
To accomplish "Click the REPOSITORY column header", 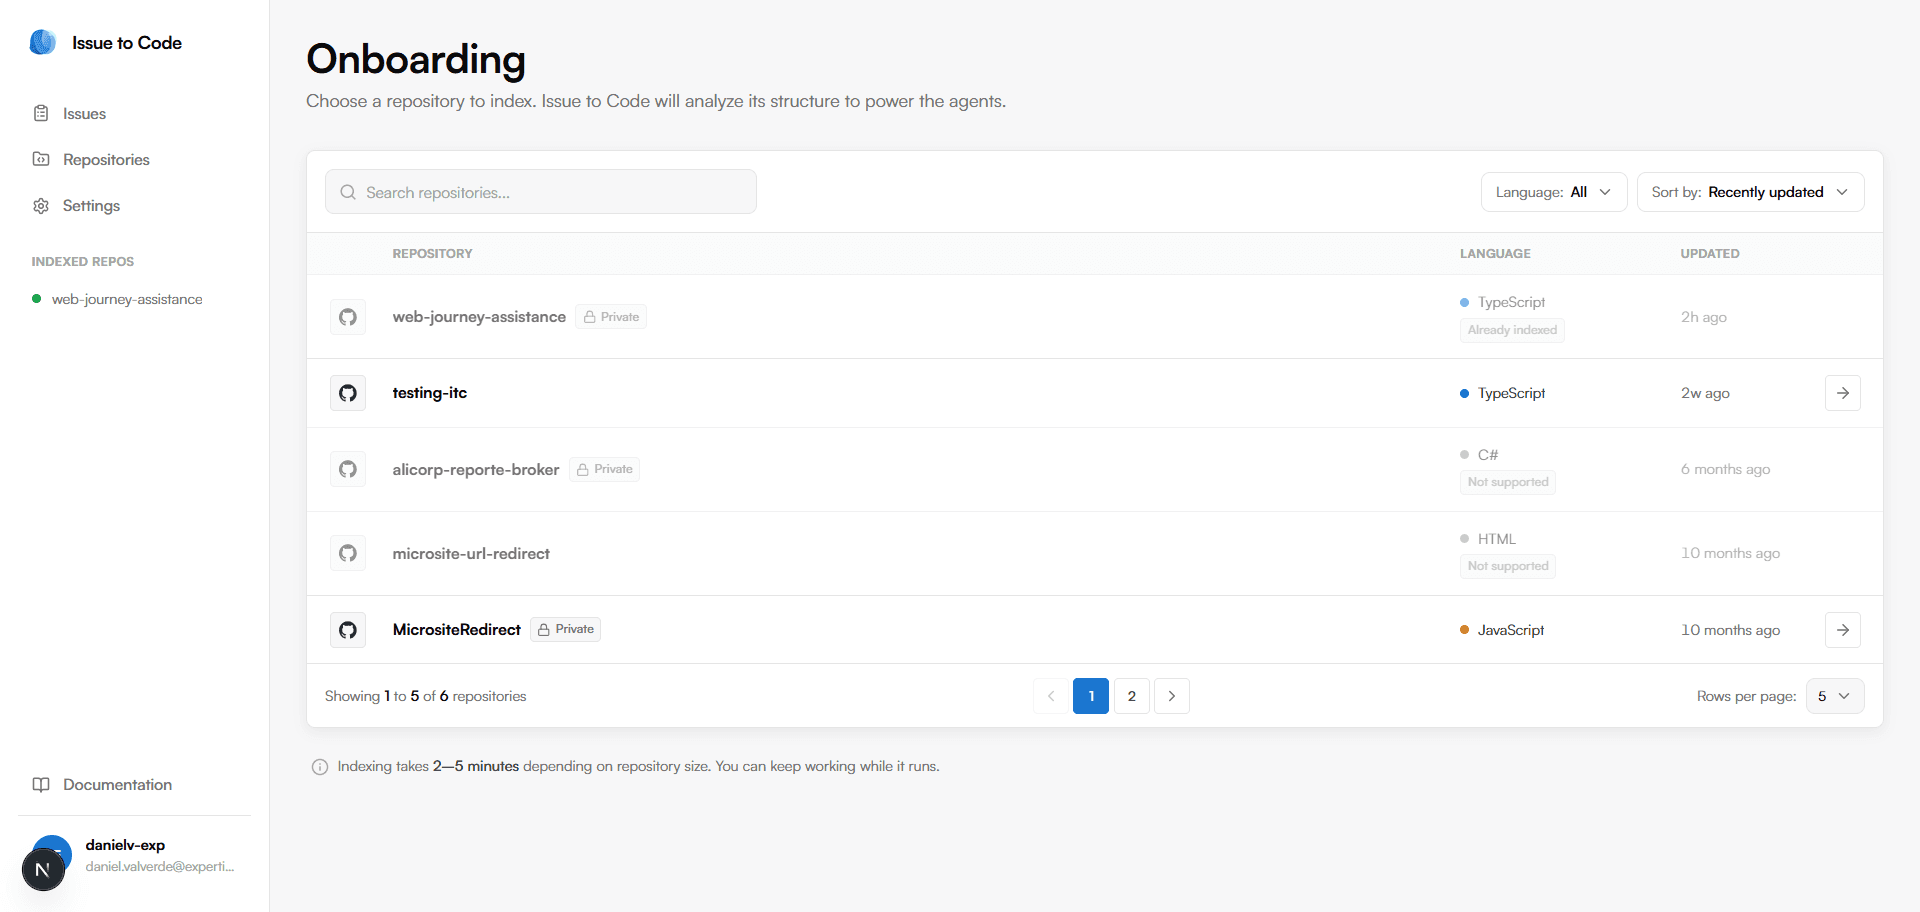I will click(x=432, y=254).
